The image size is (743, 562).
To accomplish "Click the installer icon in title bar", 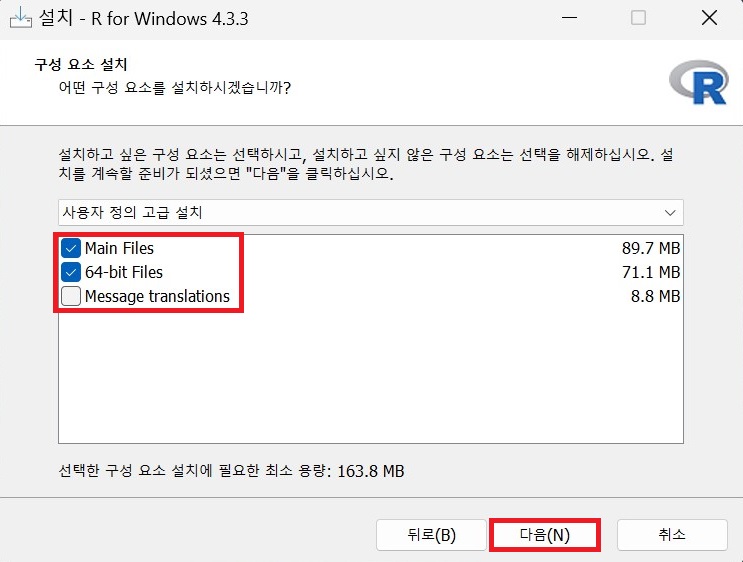I will [x=20, y=18].
